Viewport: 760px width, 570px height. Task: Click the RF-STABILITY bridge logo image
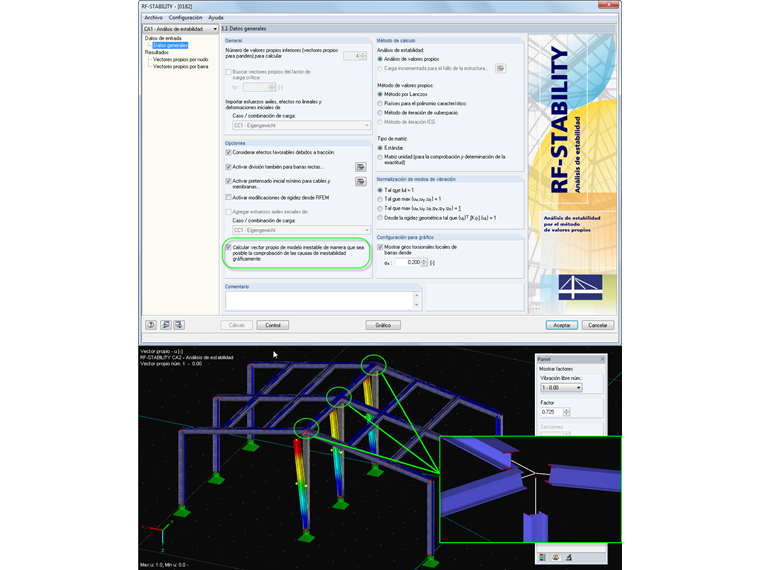[580, 287]
